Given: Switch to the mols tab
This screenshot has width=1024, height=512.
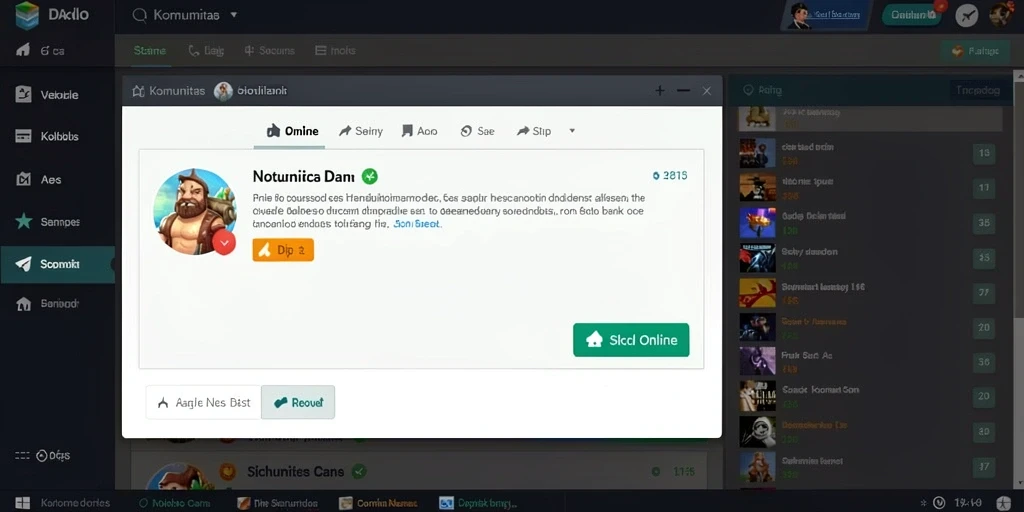Looking at the screenshot, I should click(x=335, y=50).
